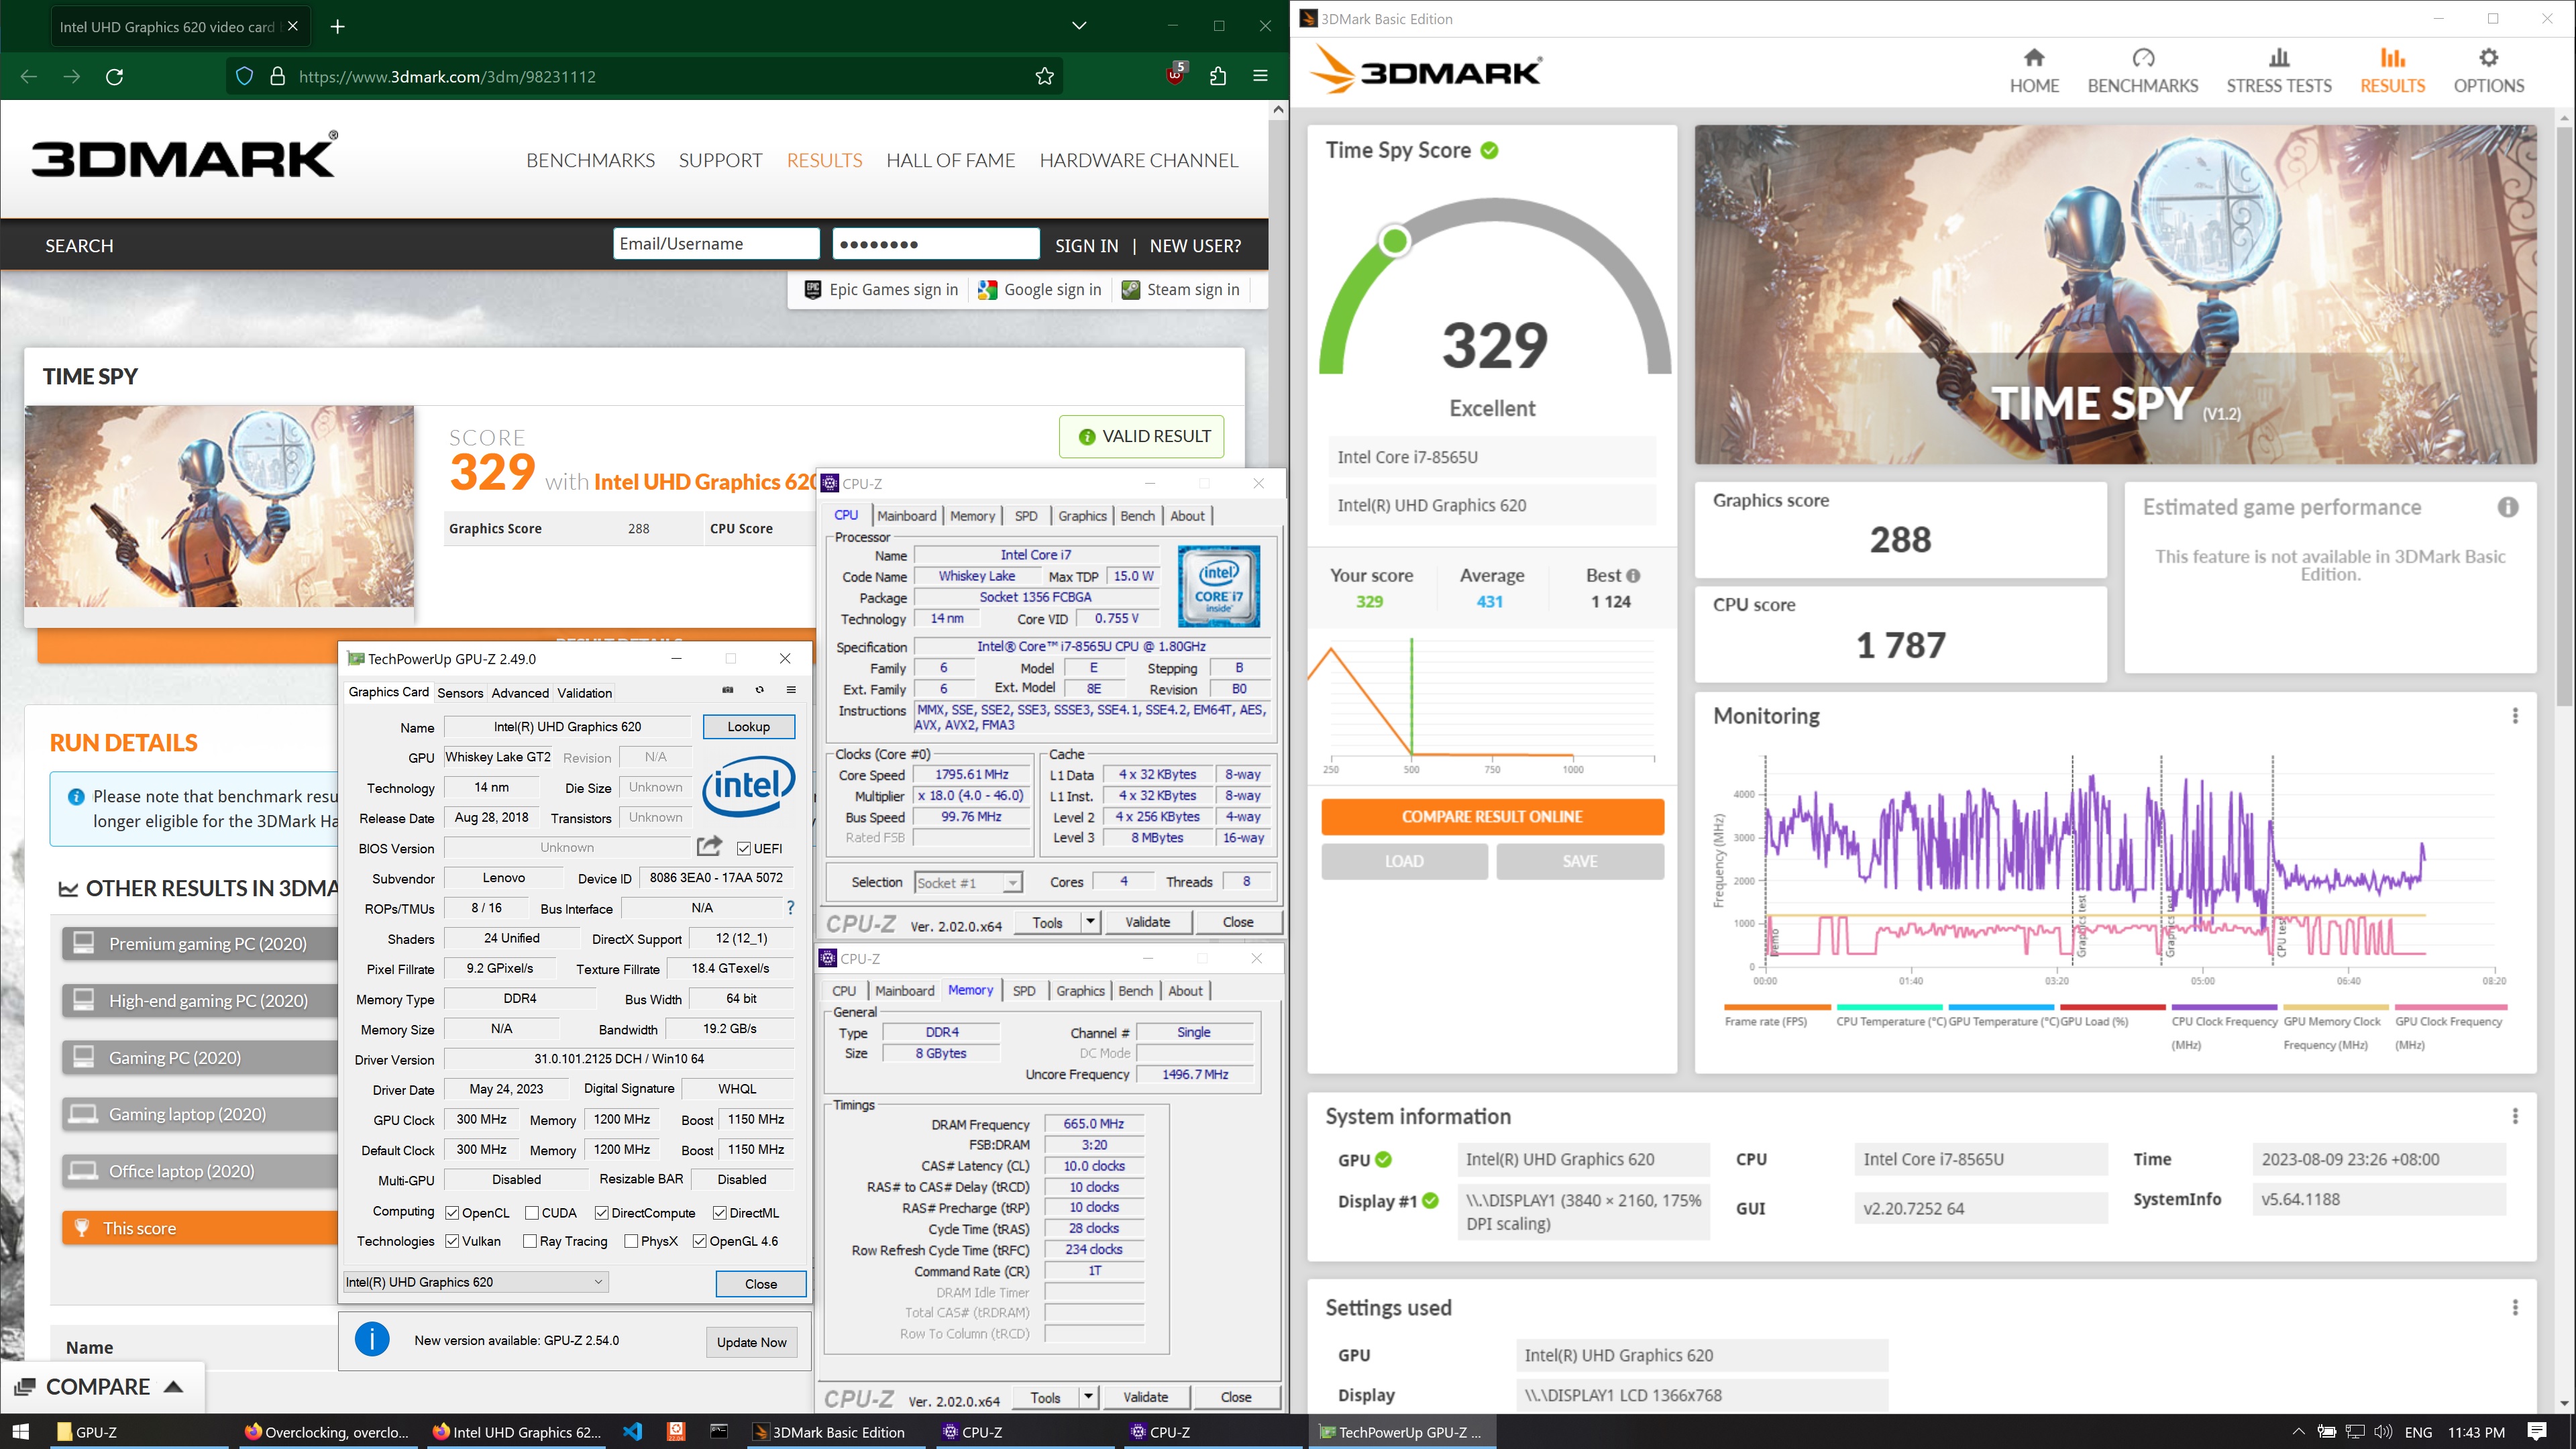Click the Firefox URL address bar
The width and height of the screenshot is (2576, 1449).
pyautogui.click(x=645, y=77)
